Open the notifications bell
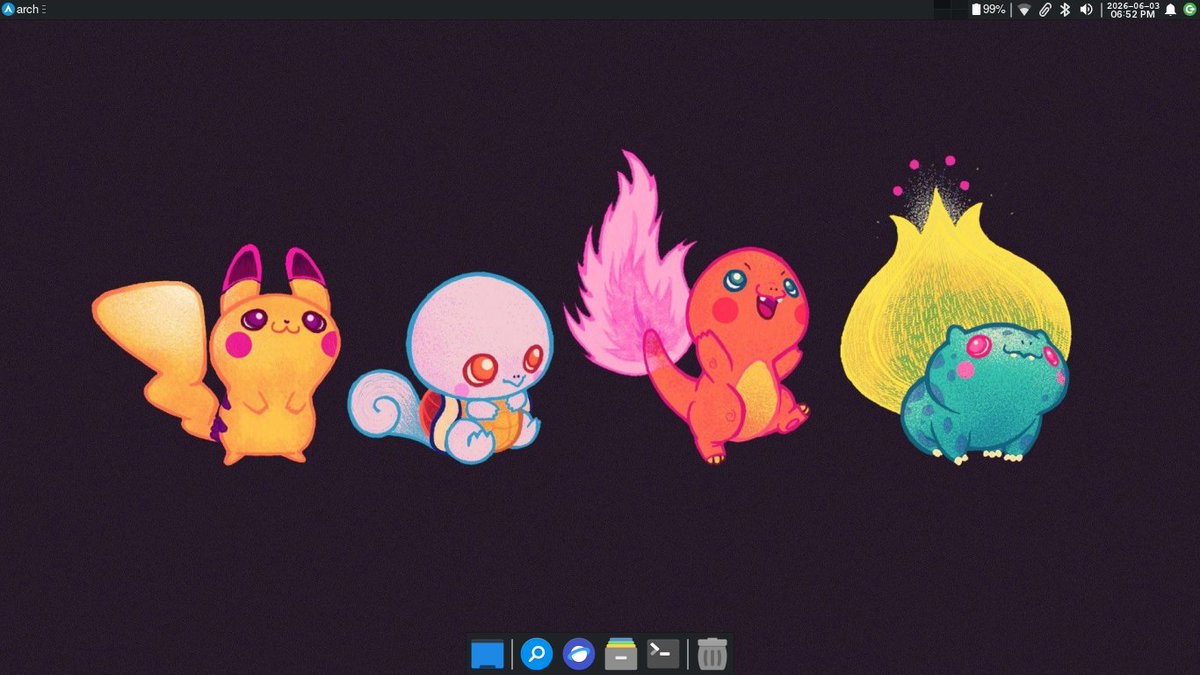This screenshot has height=675, width=1200. tap(1170, 9)
